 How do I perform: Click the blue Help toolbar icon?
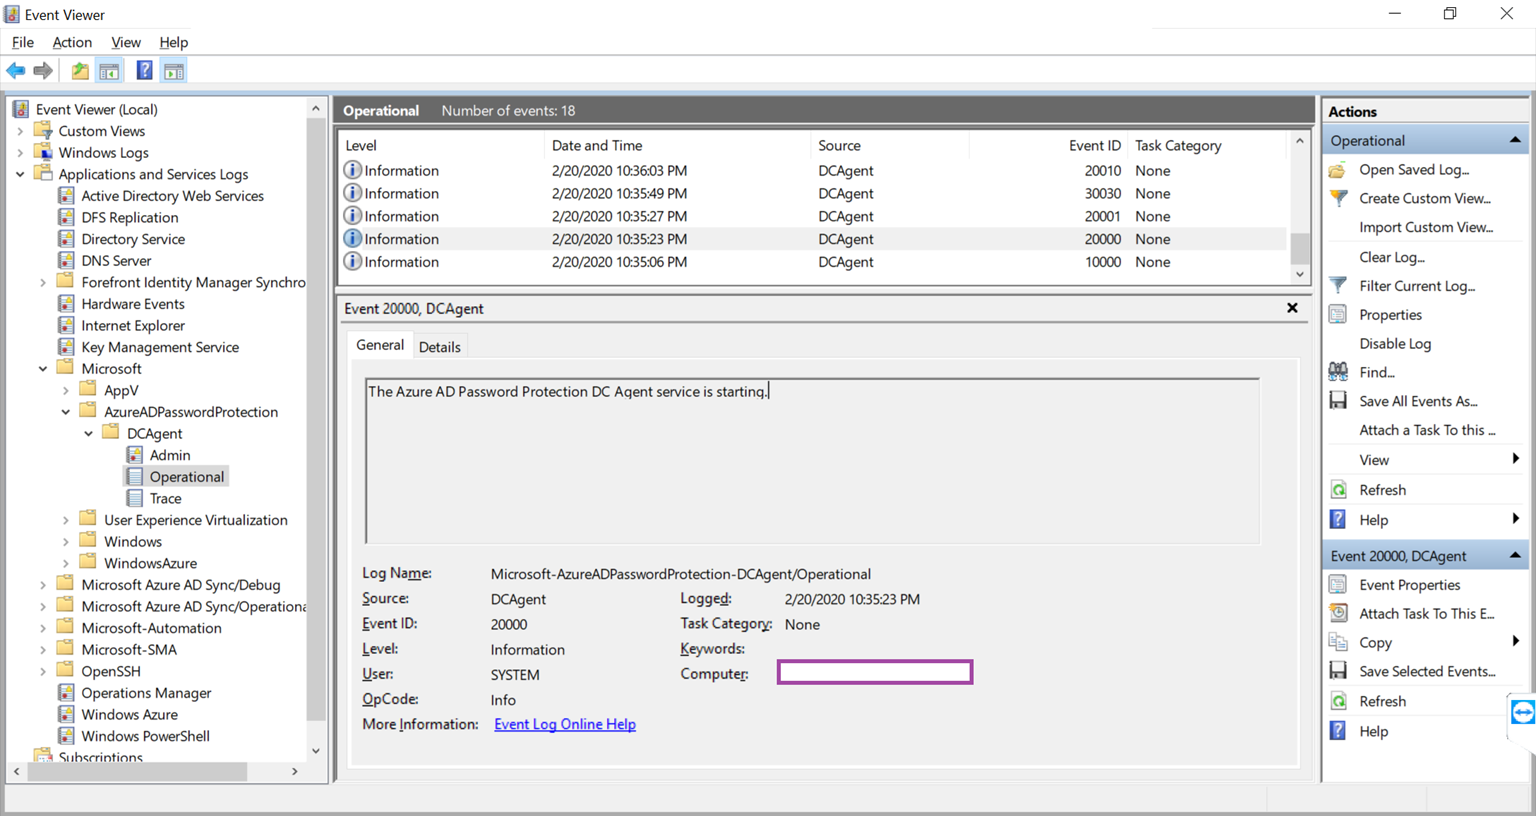tap(145, 71)
